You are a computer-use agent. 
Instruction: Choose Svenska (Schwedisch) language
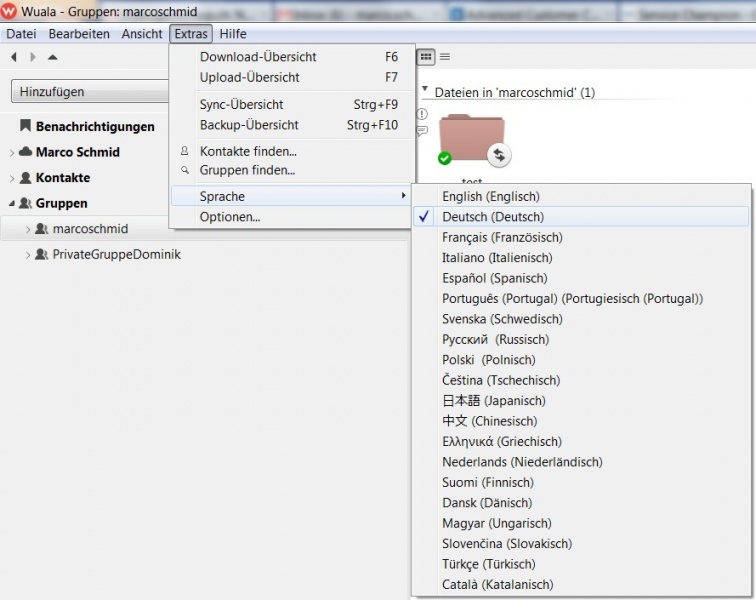[581, 319]
